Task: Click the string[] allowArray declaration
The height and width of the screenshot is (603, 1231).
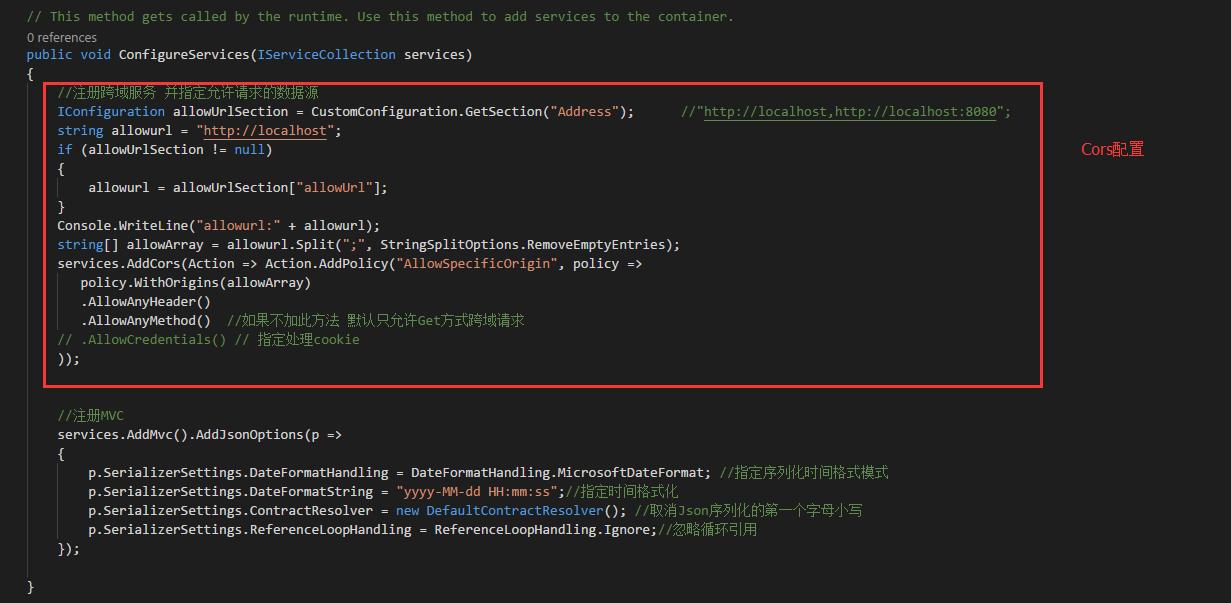Action: point(130,244)
